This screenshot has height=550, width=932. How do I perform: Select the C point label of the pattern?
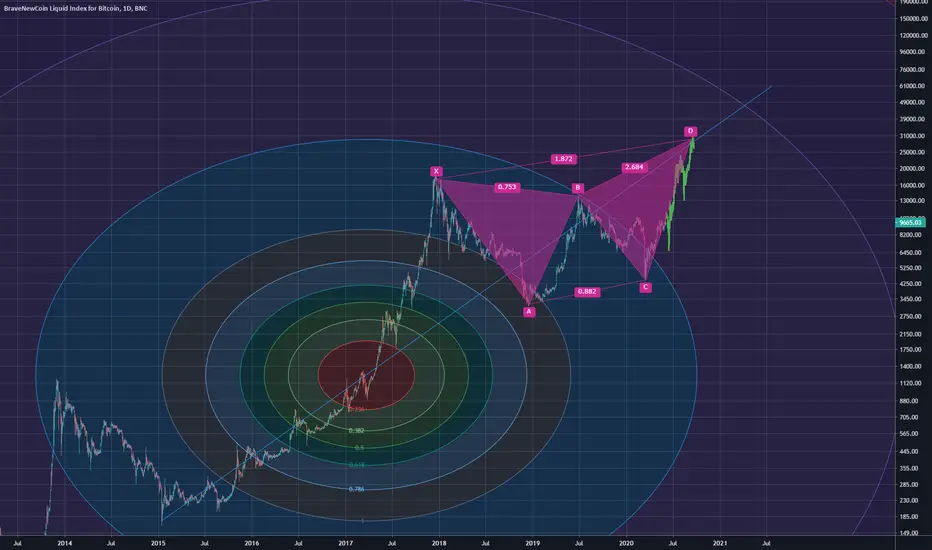coord(646,287)
